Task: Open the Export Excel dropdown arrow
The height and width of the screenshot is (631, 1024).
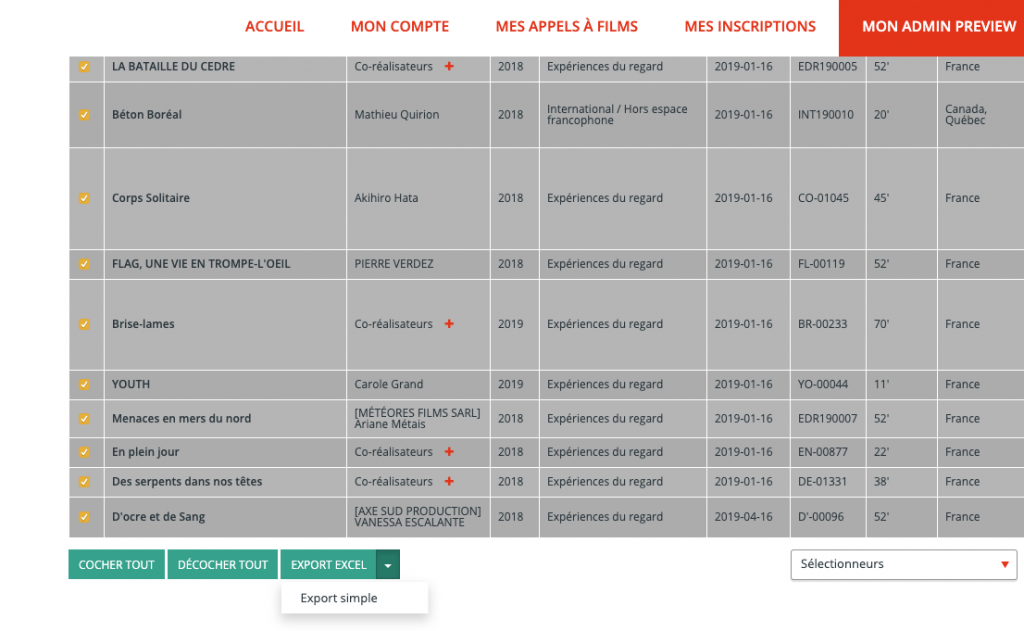Action: 388,565
